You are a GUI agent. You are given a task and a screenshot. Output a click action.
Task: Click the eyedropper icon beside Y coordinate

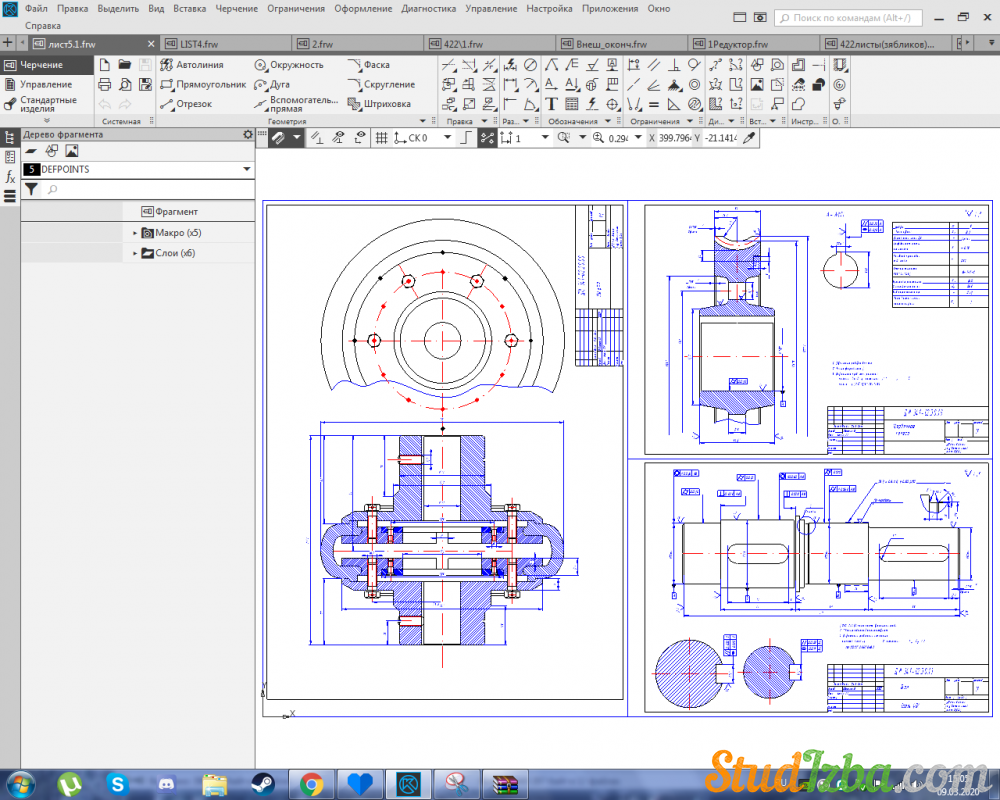(x=749, y=138)
